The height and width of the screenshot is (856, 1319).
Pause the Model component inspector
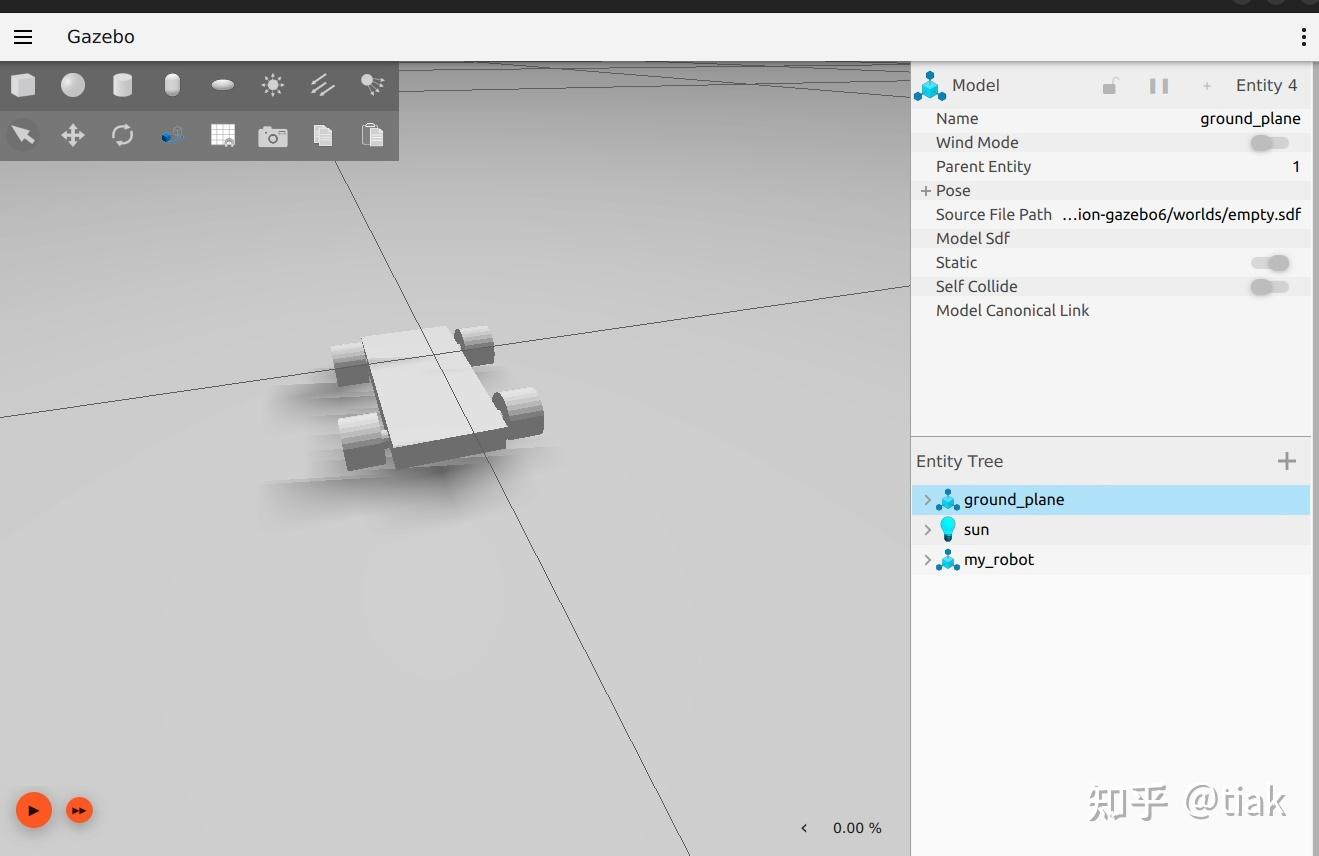(1158, 86)
